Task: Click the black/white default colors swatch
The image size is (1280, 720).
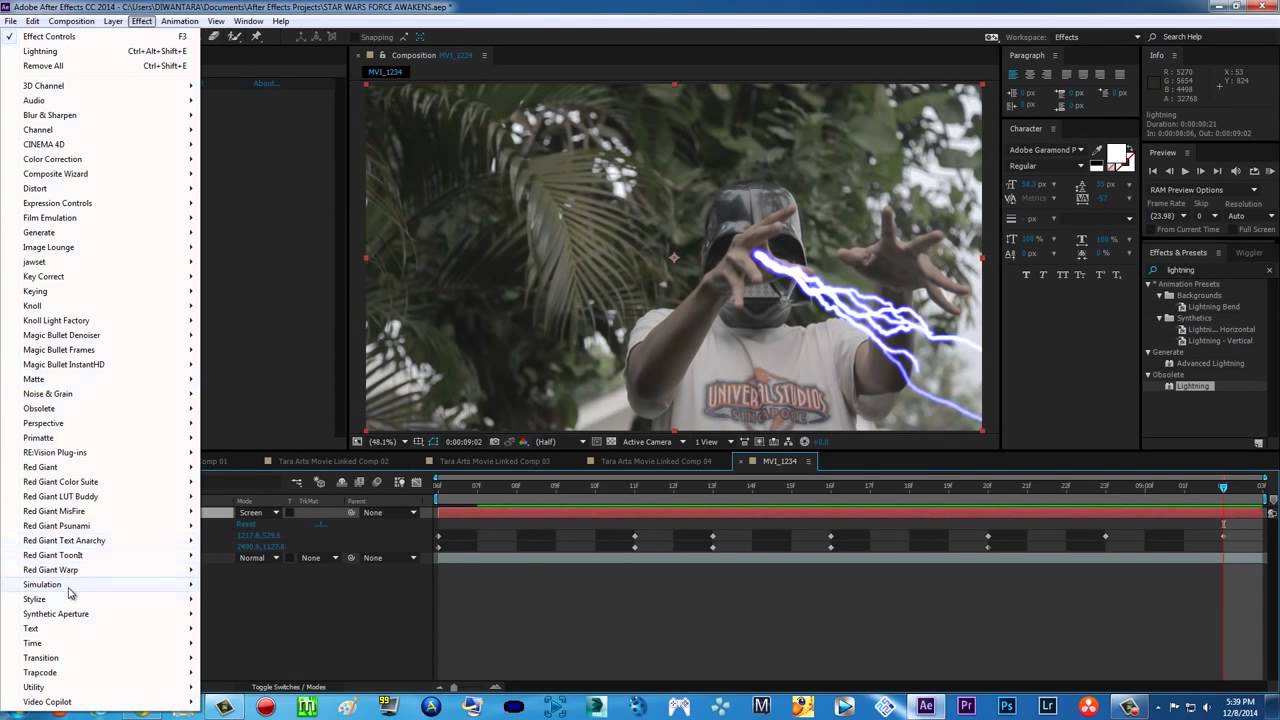Action: click(x=1096, y=166)
